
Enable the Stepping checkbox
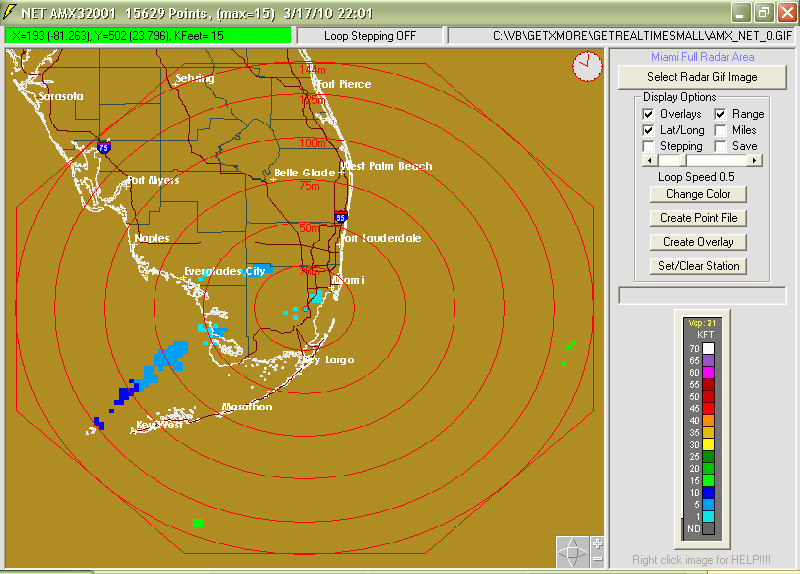pyautogui.click(x=649, y=146)
